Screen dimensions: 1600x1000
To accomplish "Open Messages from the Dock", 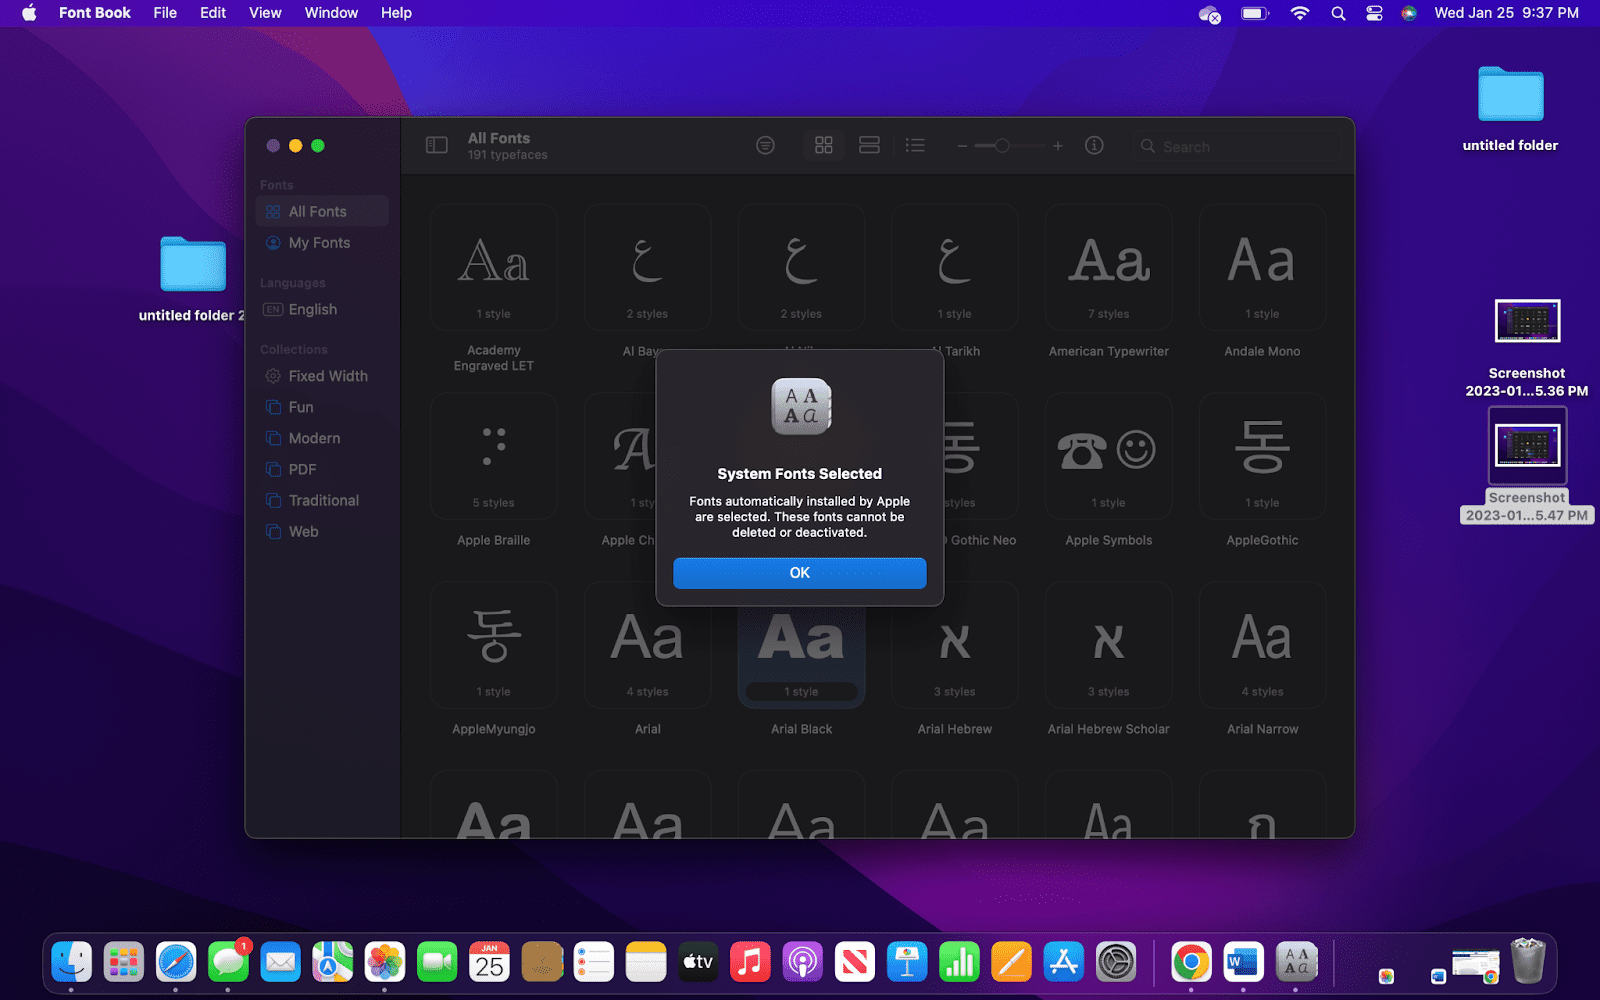I will point(229,963).
